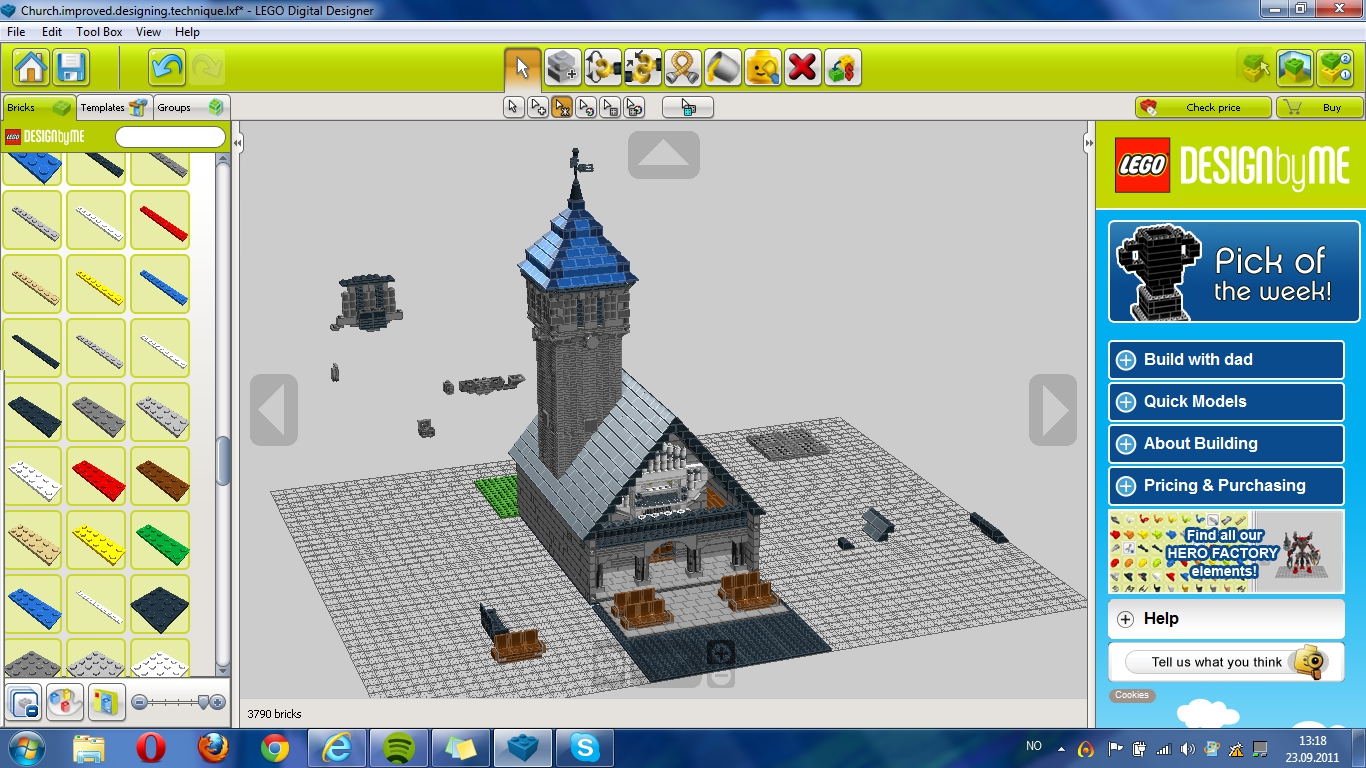Undo the last action
Image resolution: width=1366 pixels, height=768 pixels.
click(x=167, y=68)
